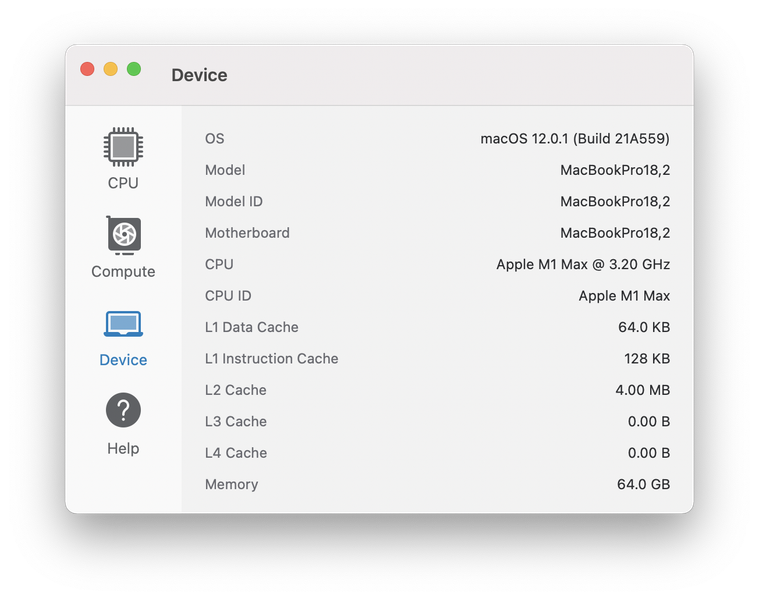
Task: Open the Help question mark icon
Action: click(123, 411)
